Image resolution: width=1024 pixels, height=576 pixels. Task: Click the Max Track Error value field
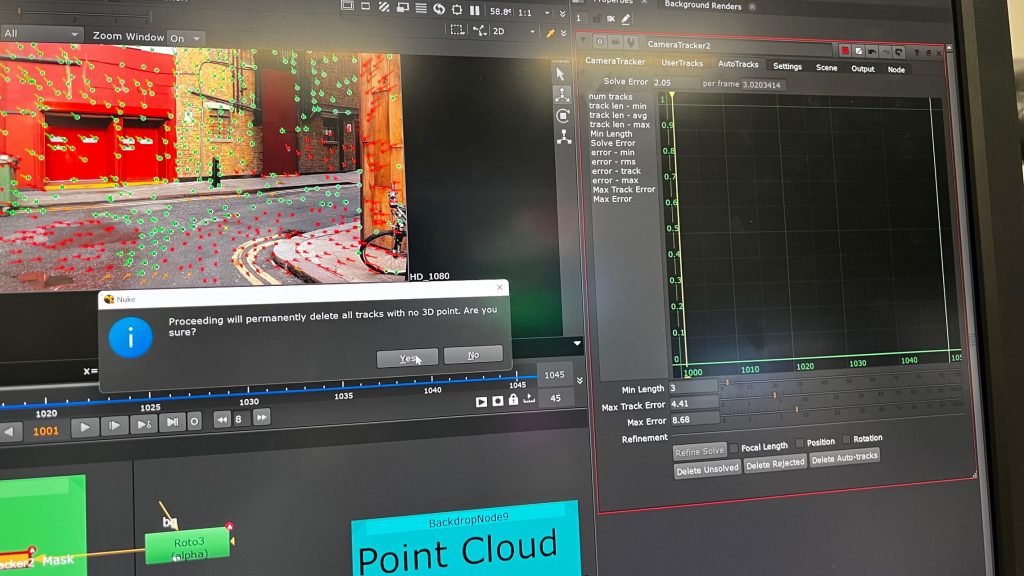694,404
